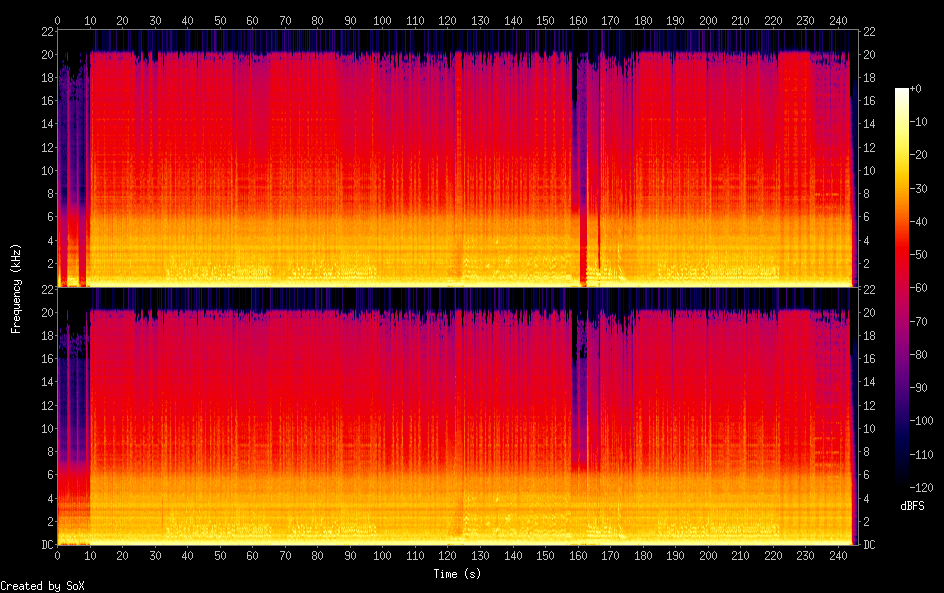Click the dark bottom end of the color bar
Viewport: 944px width, 593px height.
point(902,486)
